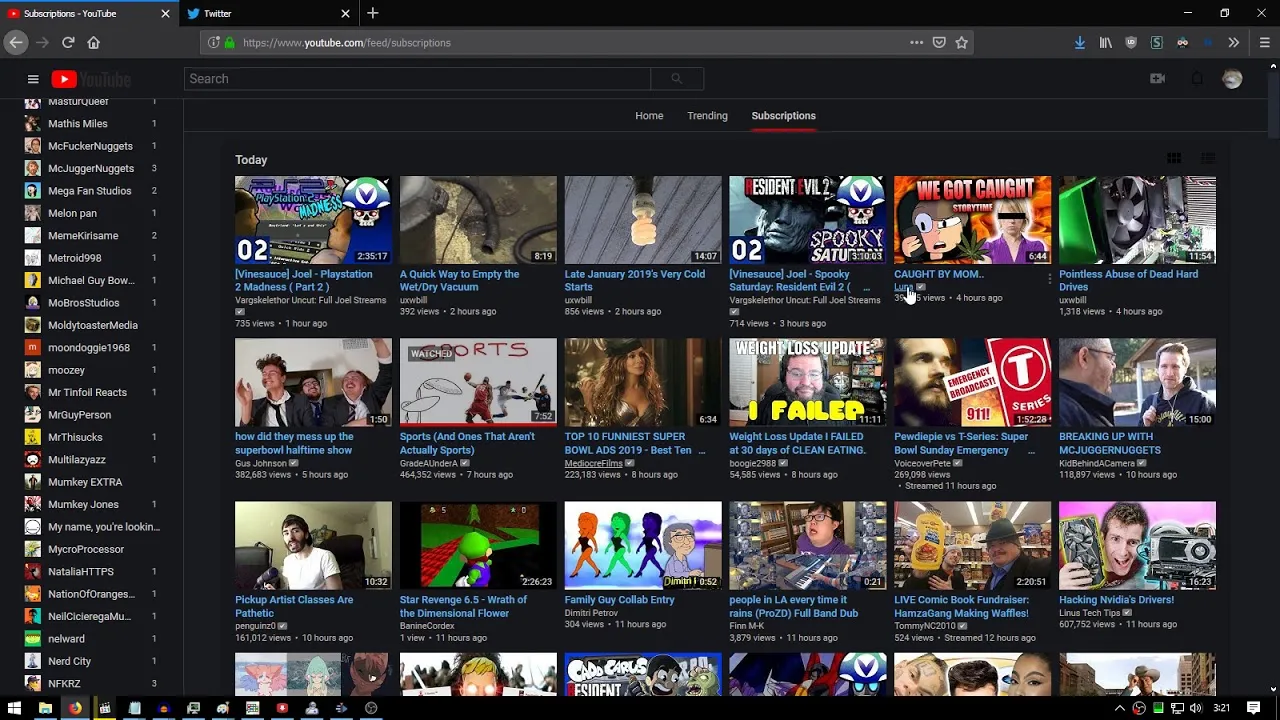Show site information lock icon
The image size is (1280, 720).
[230, 42]
